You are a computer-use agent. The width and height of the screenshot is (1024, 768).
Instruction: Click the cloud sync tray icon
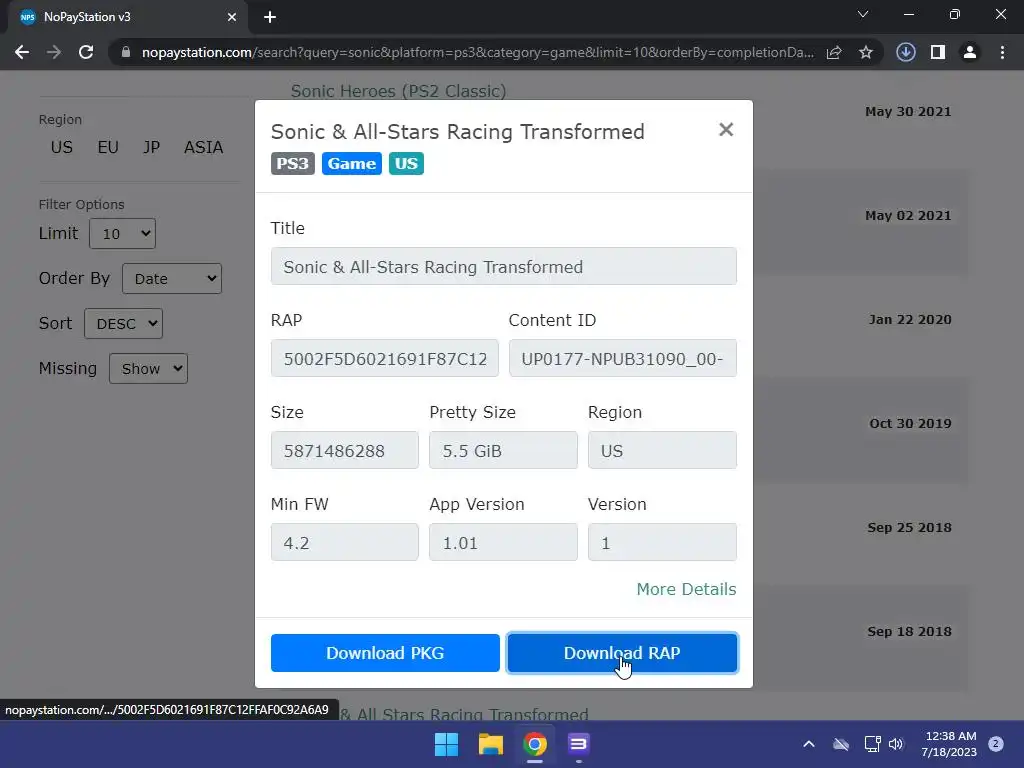pos(841,744)
